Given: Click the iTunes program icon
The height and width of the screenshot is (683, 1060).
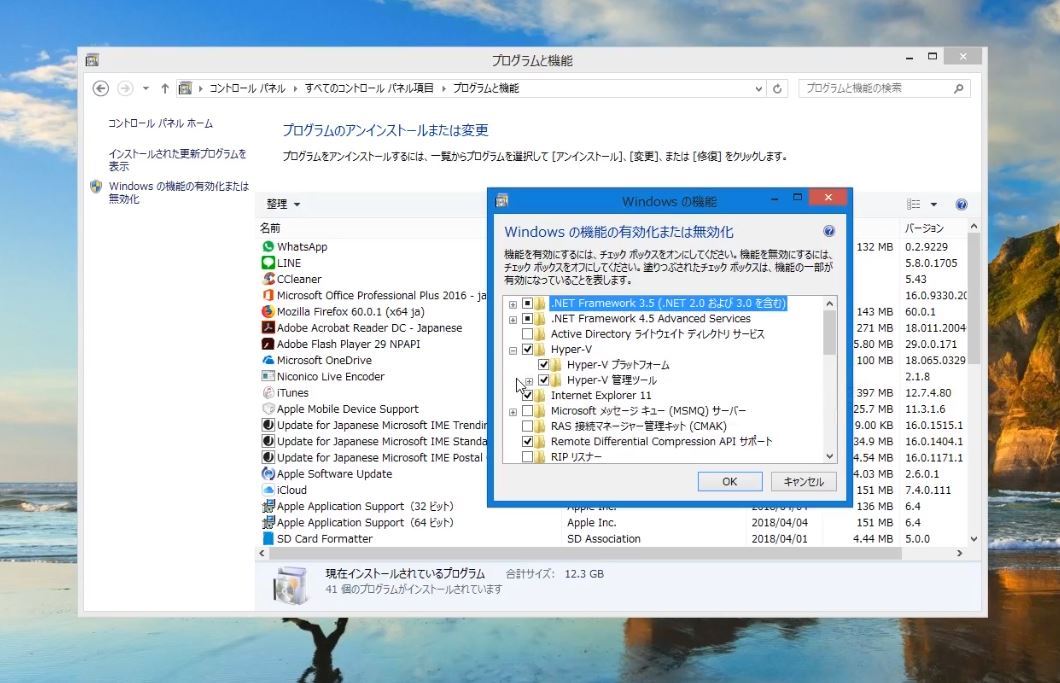Looking at the screenshot, I should pyautogui.click(x=268, y=393).
